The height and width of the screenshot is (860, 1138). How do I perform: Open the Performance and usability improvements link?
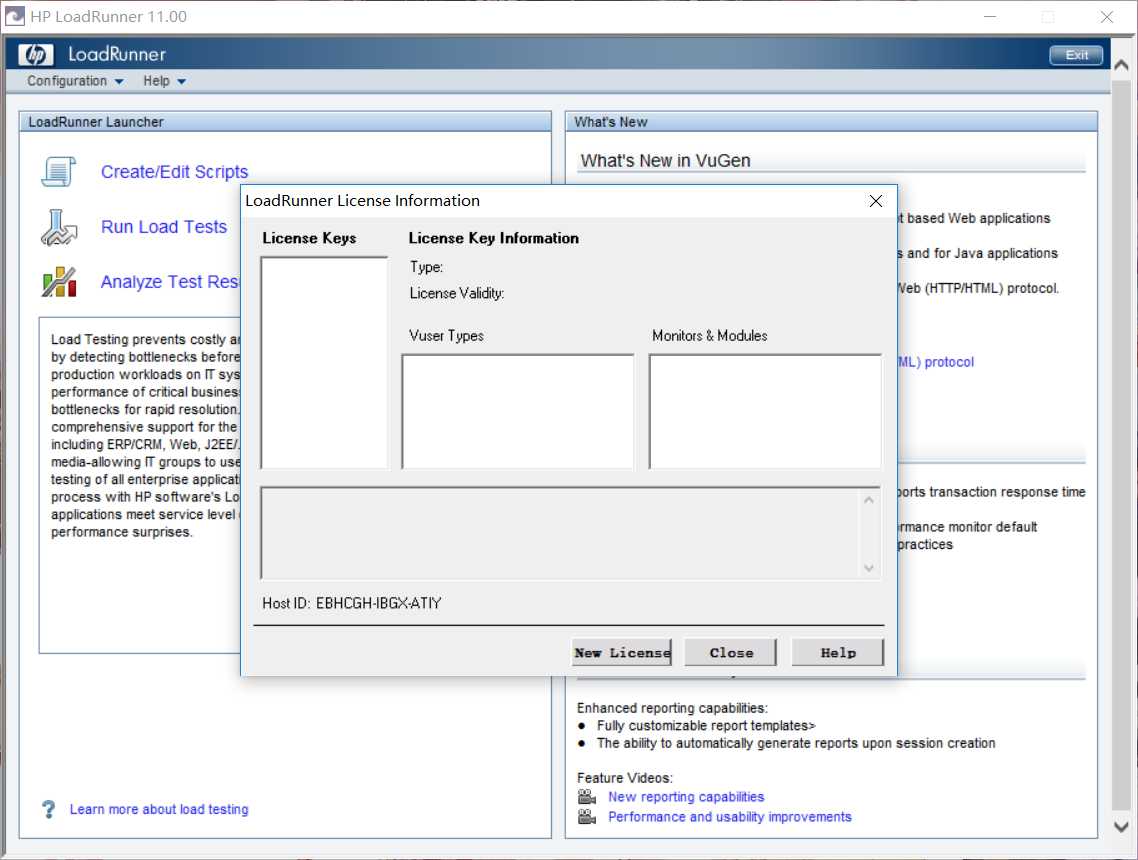click(729, 817)
